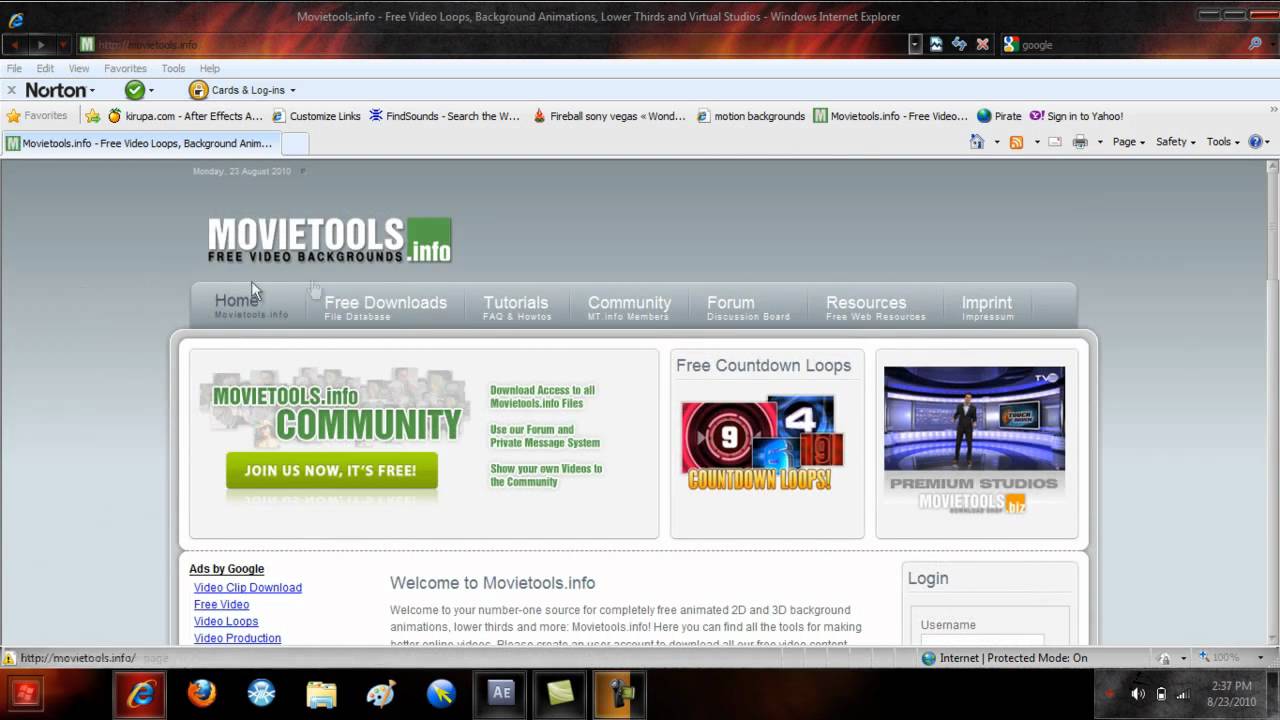
Task: Click the Print icon
Action: coord(1080,142)
